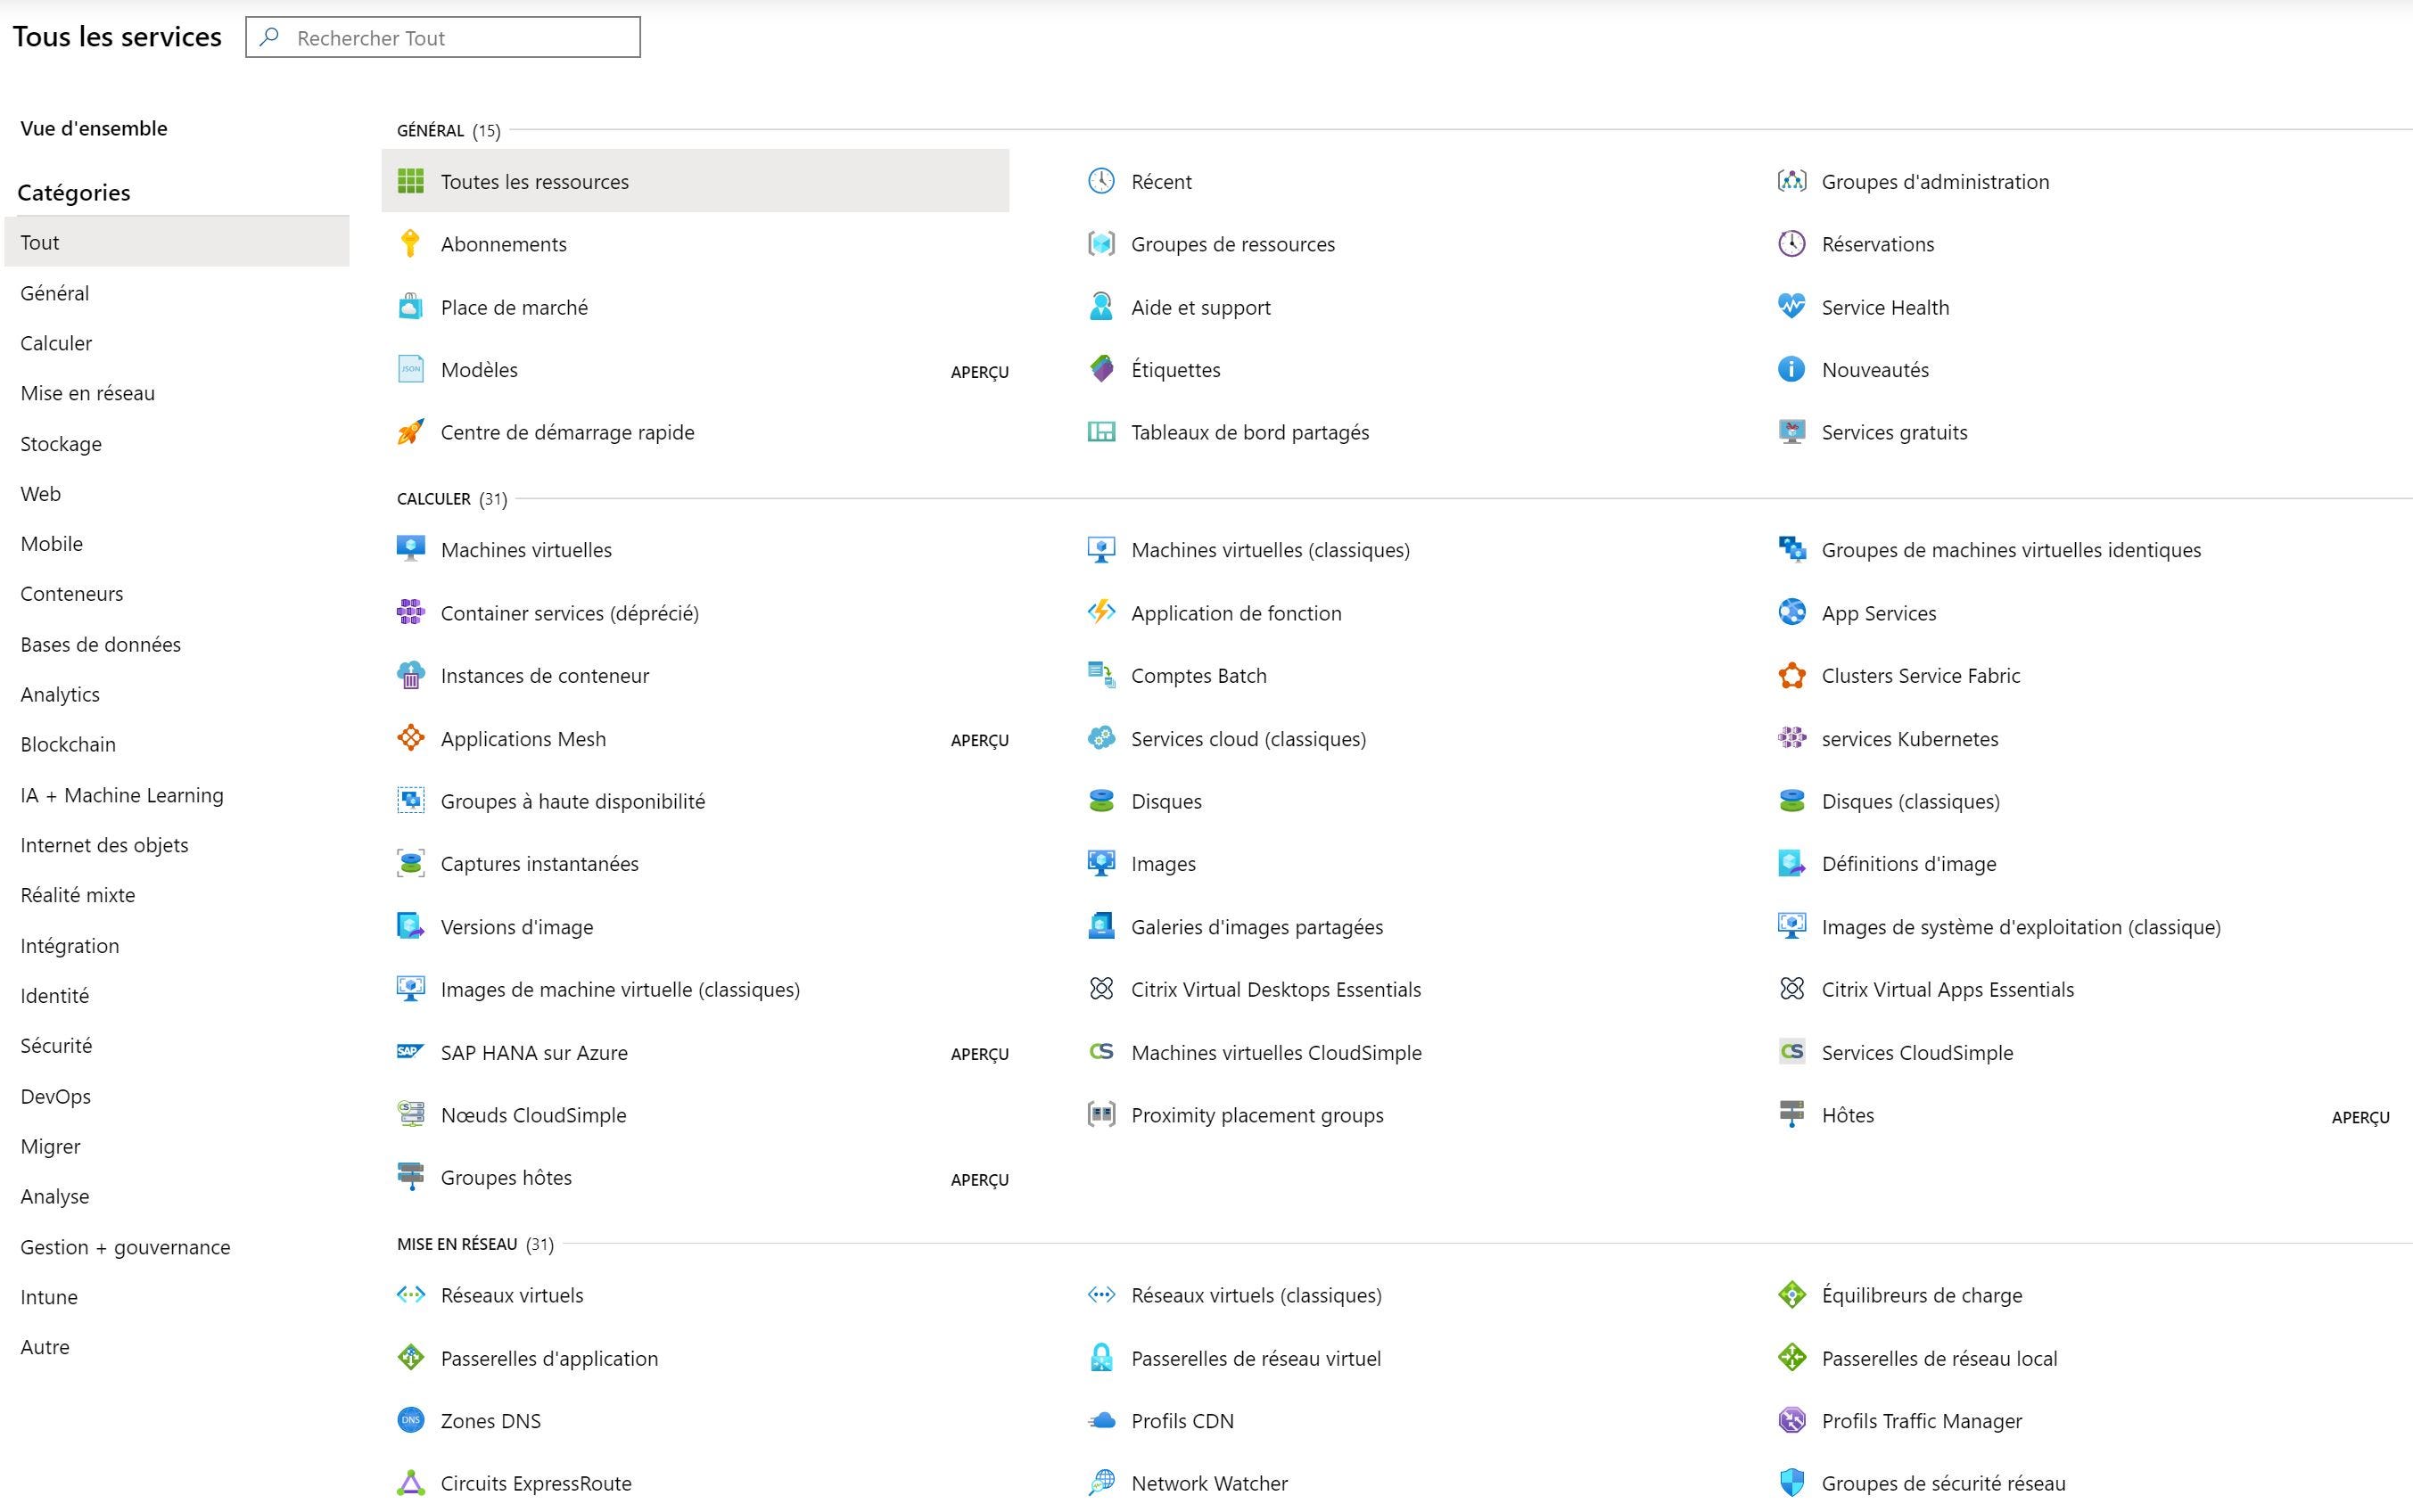Open Groupes à haute disponibilité link
Viewport: 2413px width, 1512px height.
(x=573, y=801)
